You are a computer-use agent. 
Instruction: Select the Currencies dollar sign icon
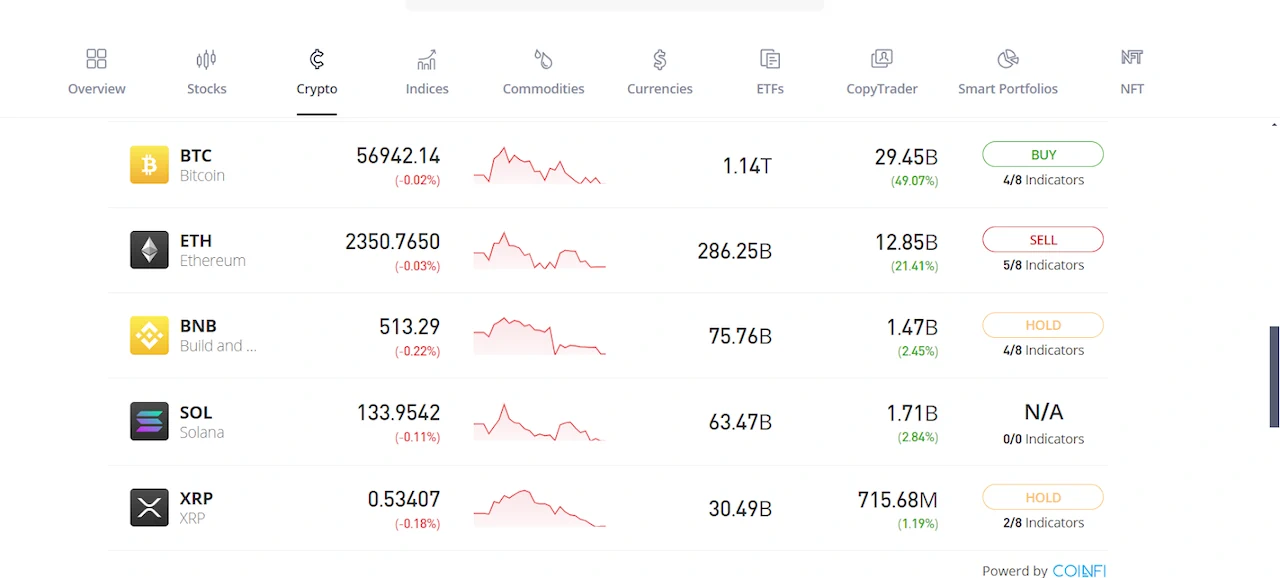coord(659,59)
